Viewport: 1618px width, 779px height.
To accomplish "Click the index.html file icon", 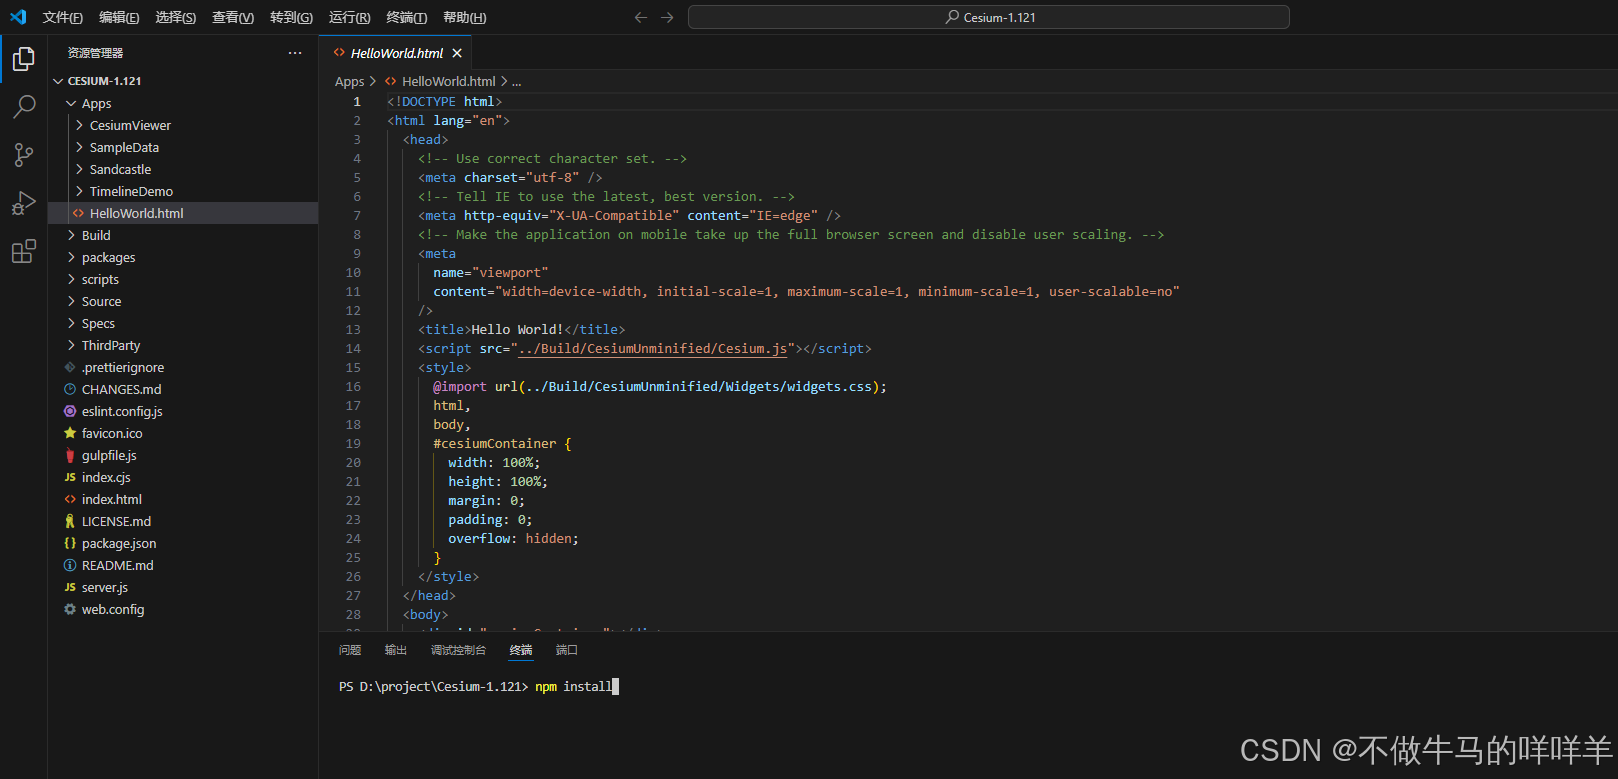I will click(x=70, y=499).
